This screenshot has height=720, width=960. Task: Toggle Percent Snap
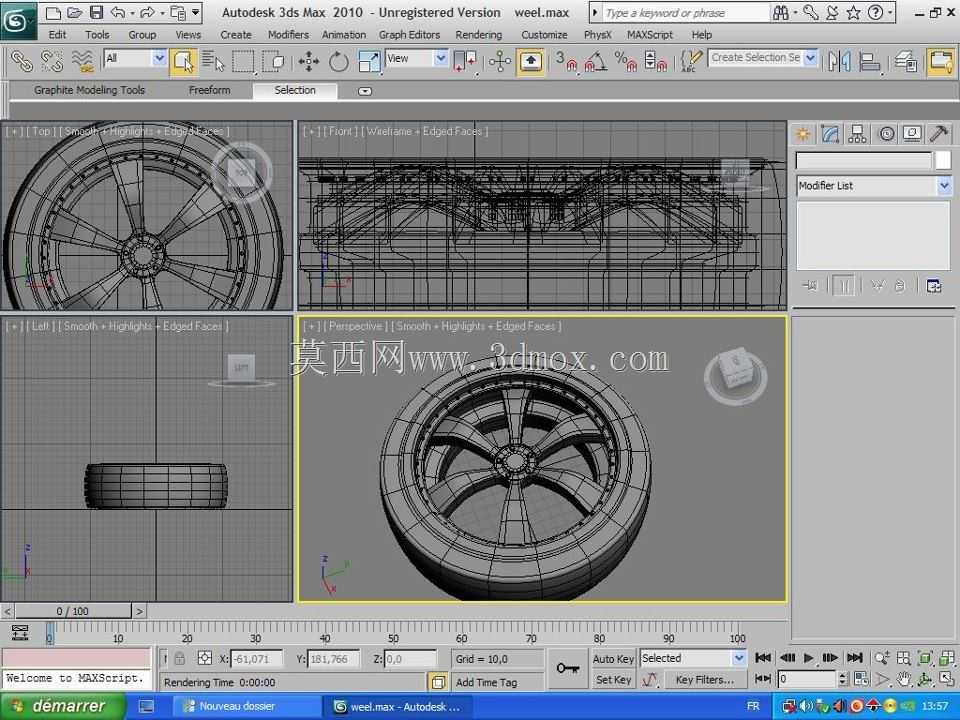click(x=626, y=61)
